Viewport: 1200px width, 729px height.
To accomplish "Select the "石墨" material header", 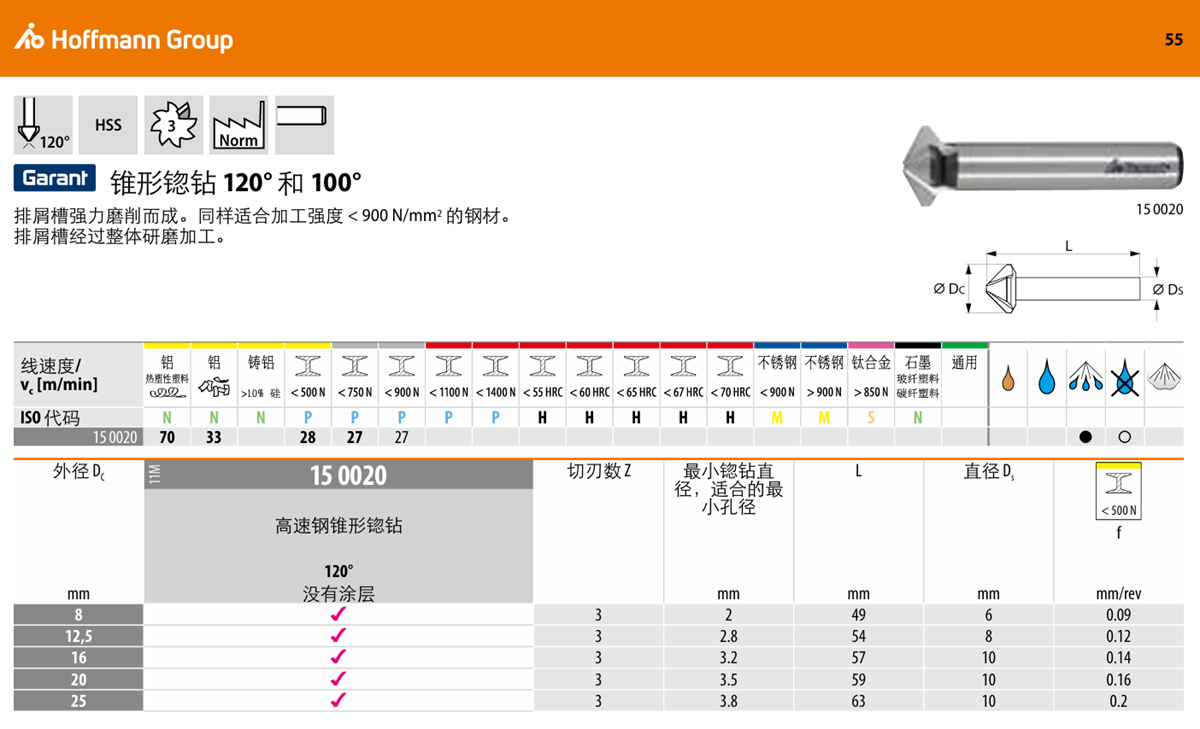I will (x=917, y=363).
